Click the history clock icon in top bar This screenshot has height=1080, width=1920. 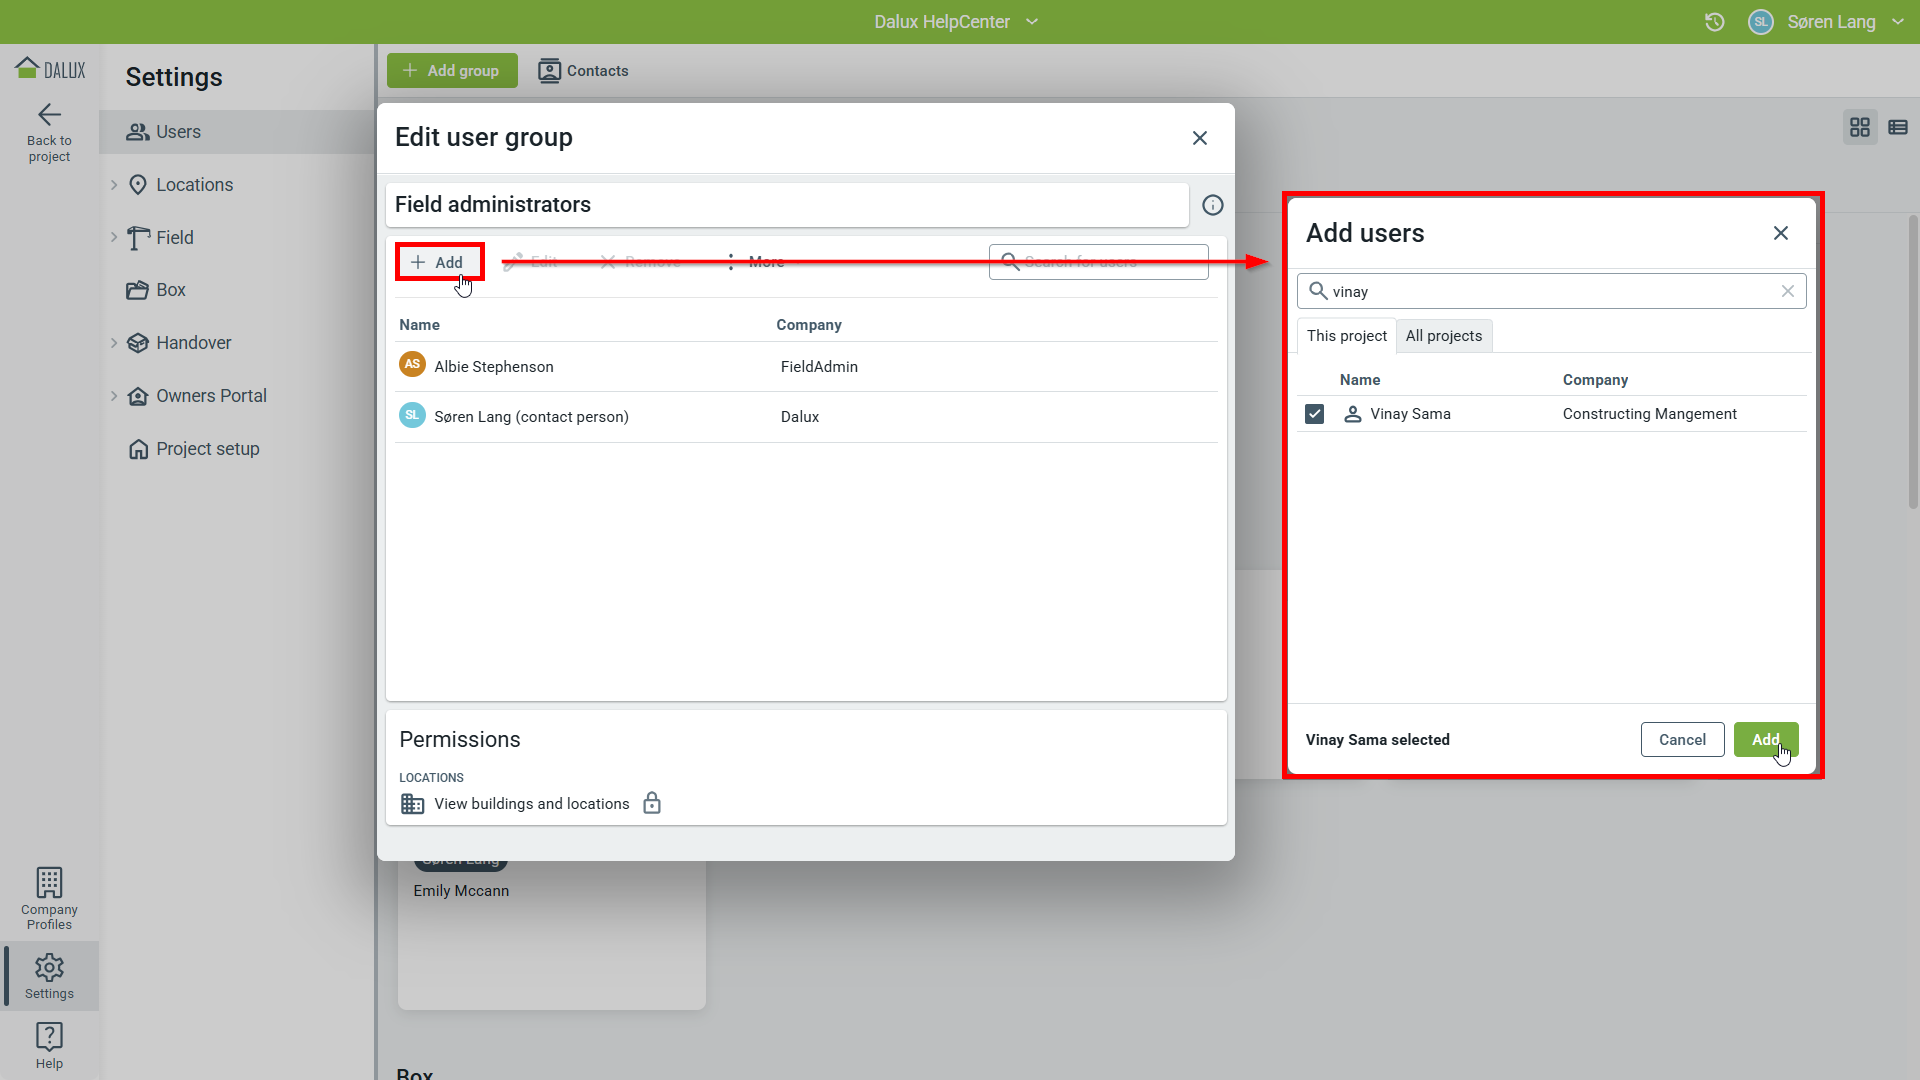click(x=1714, y=22)
